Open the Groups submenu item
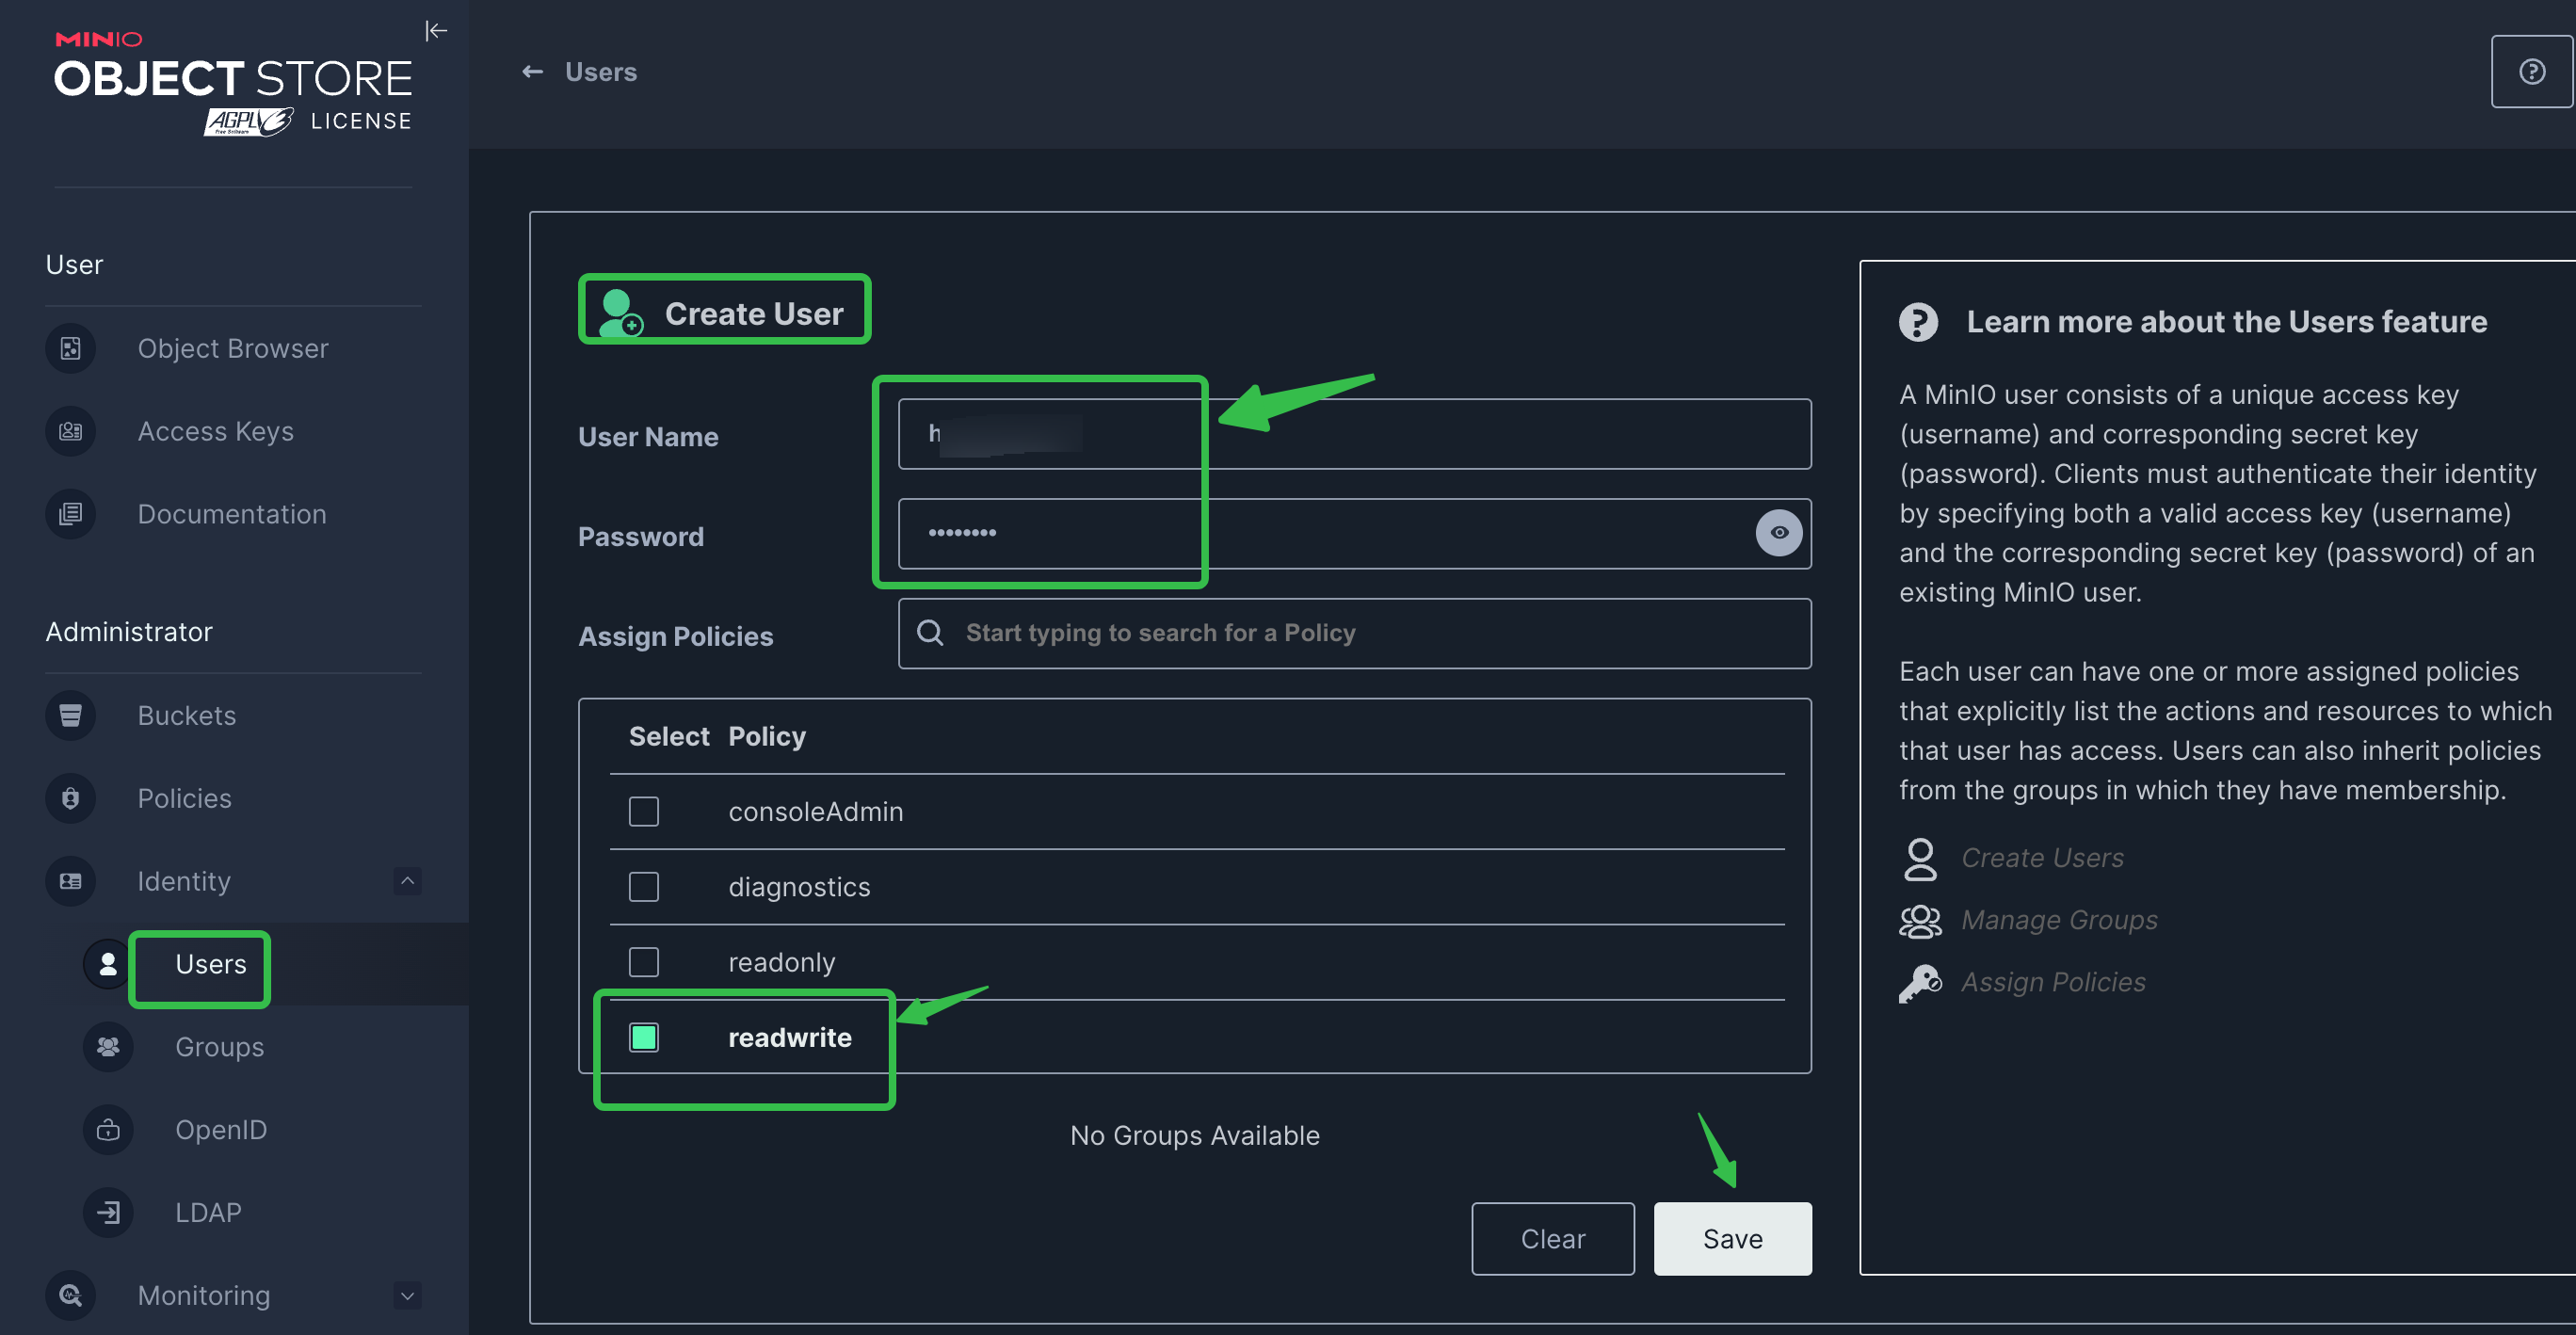 pyautogui.click(x=219, y=1047)
